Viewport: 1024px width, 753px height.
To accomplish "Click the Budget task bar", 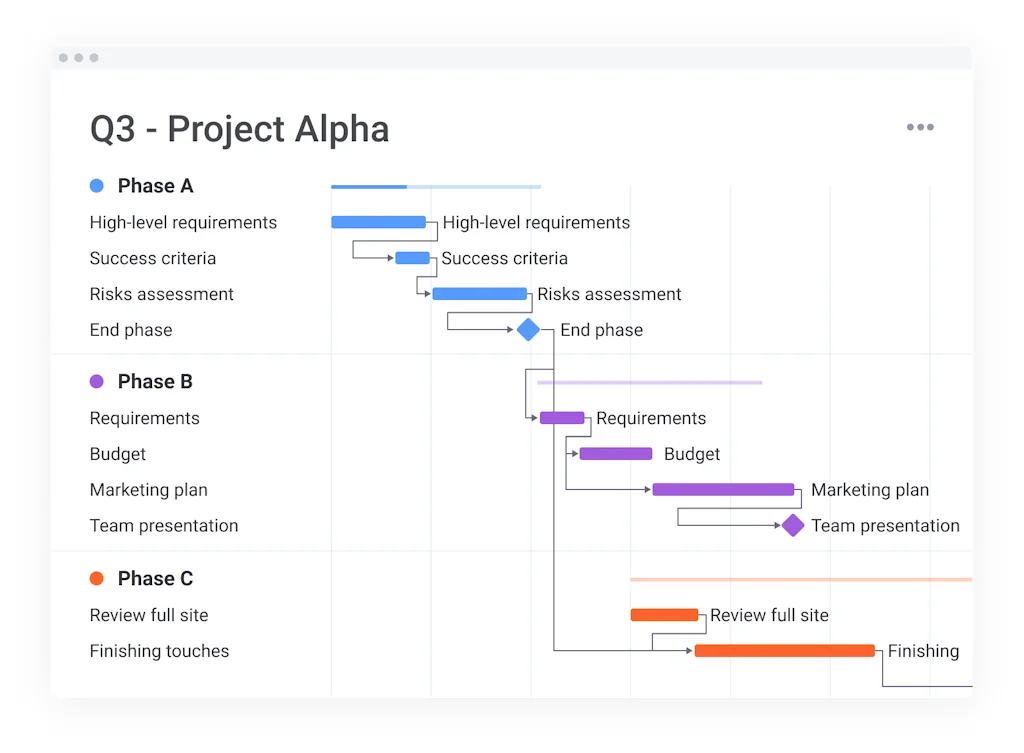I will 615,453.
